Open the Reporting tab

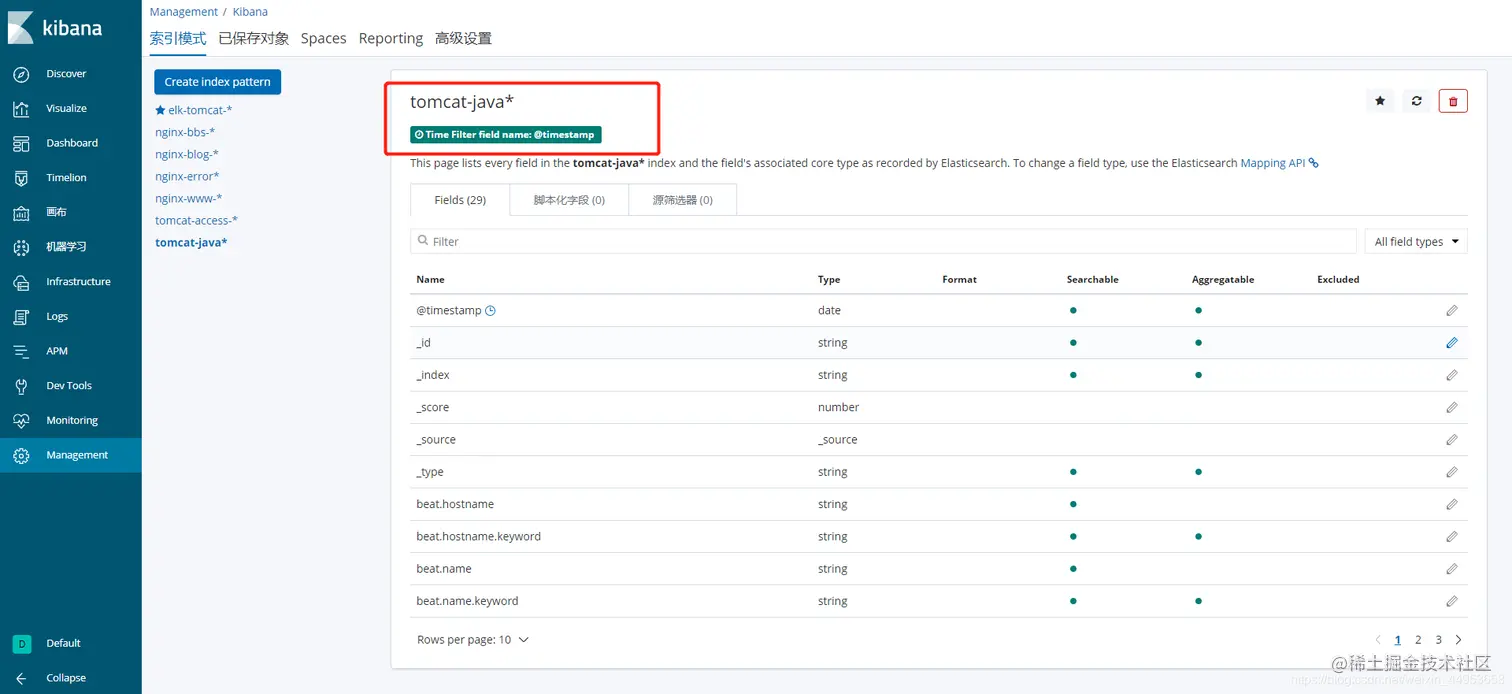point(391,38)
